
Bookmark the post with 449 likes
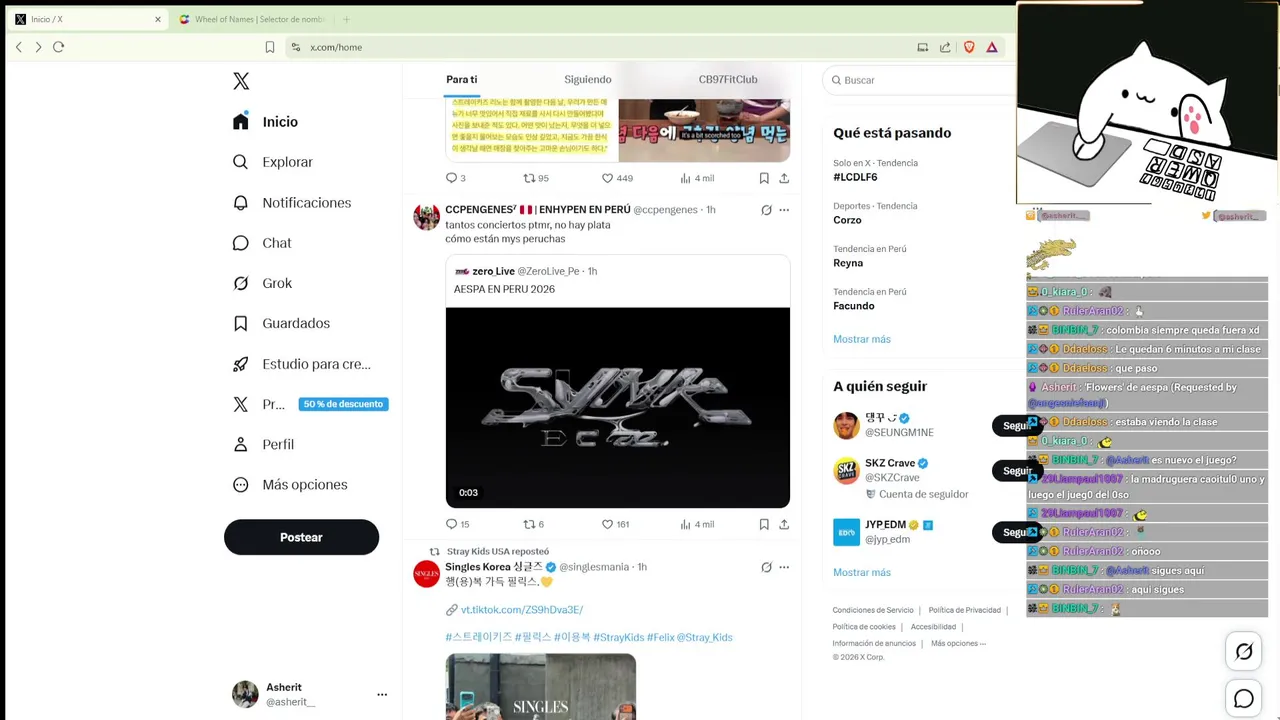click(x=764, y=178)
